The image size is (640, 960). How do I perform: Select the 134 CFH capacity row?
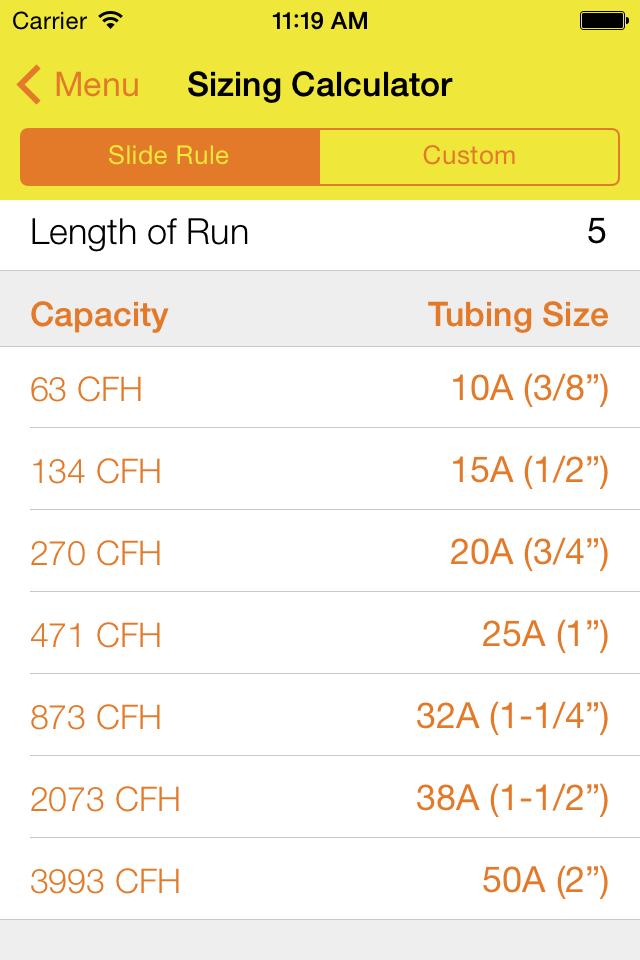coord(320,470)
